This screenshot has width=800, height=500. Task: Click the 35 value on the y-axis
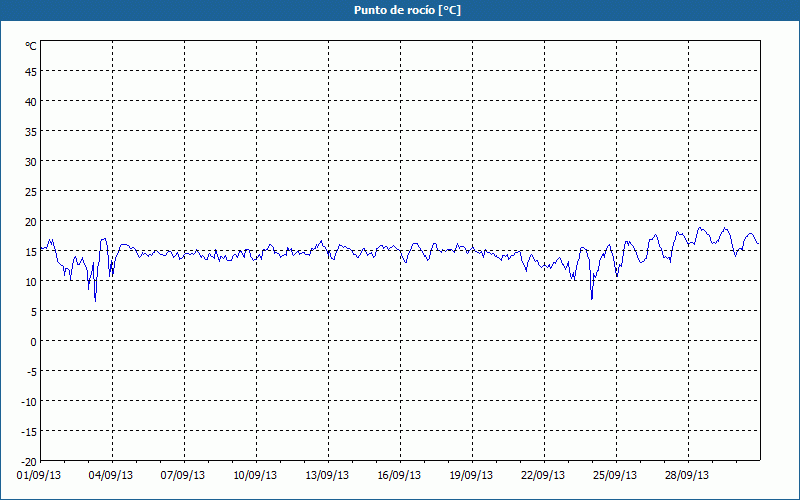pyautogui.click(x=31, y=132)
